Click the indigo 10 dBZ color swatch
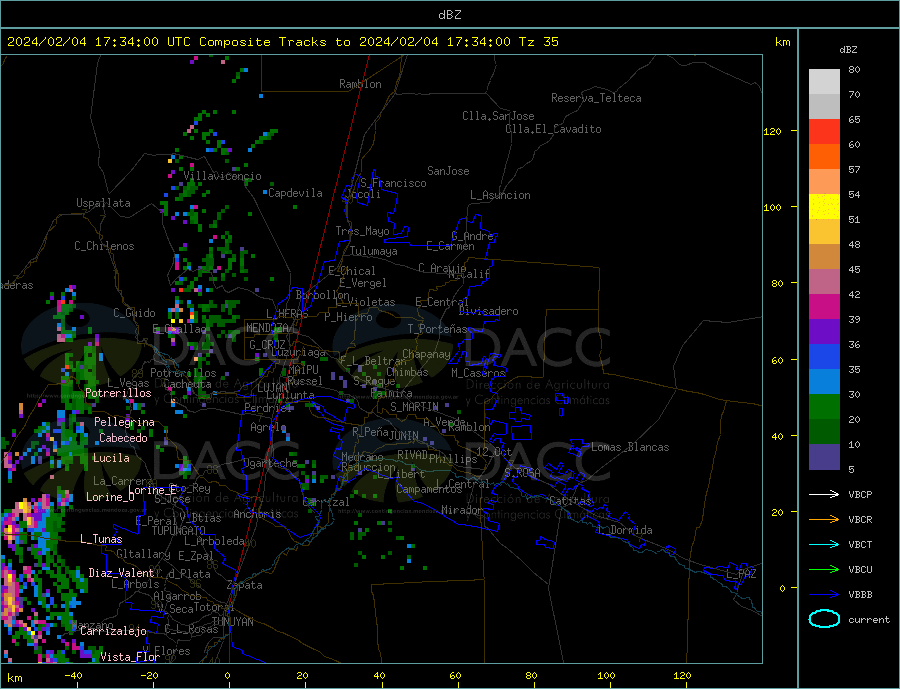Image resolution: width=900 pixels, height=689 pixels. tap(824, 456)
